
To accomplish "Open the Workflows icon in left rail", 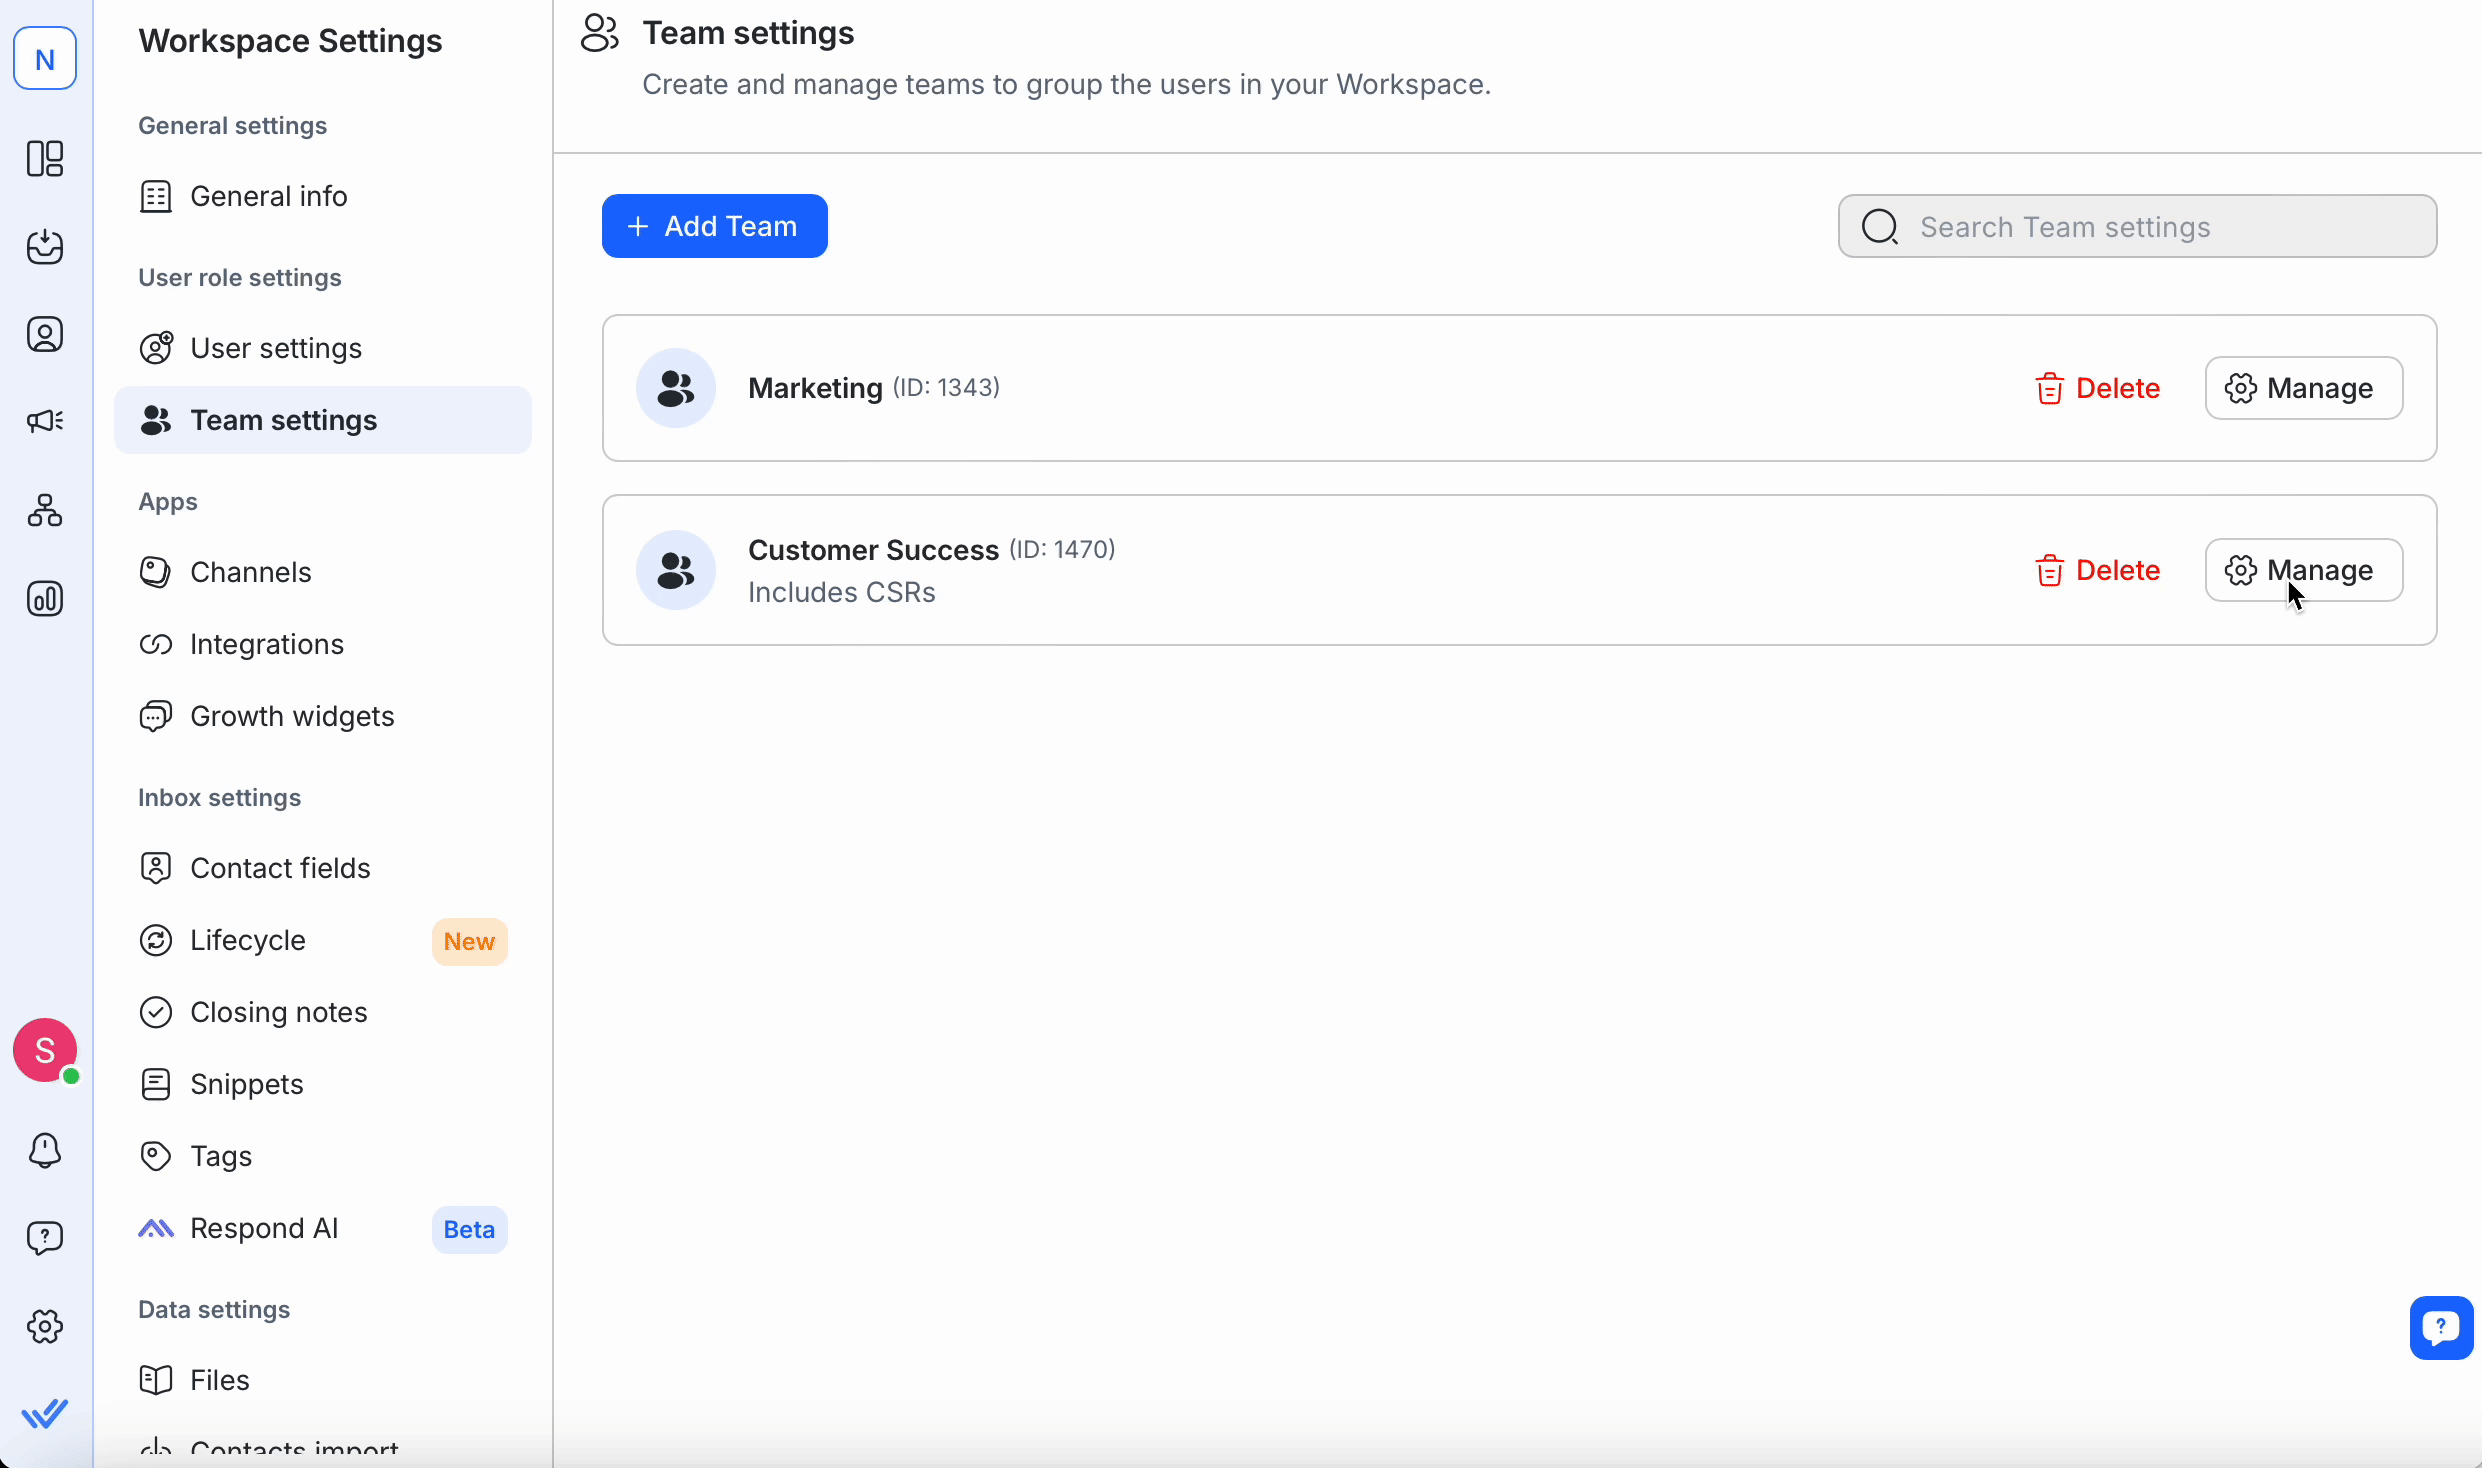I will [x=45, y=510].
